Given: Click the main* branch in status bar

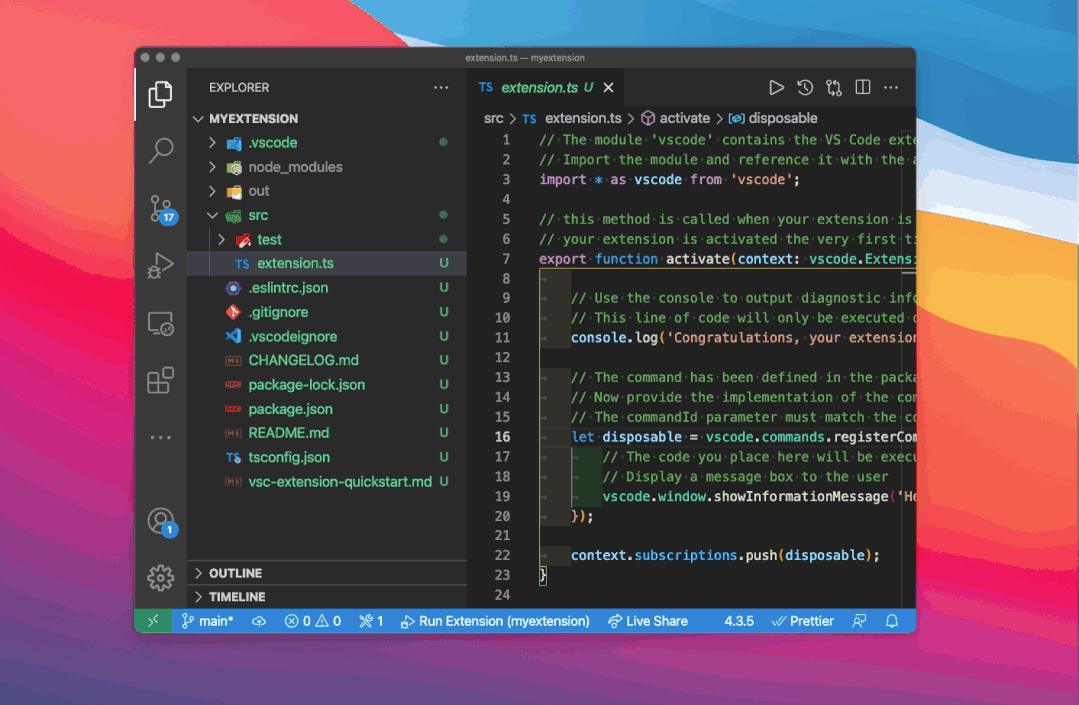Looking at the screenshot, I should pos(208,621).
